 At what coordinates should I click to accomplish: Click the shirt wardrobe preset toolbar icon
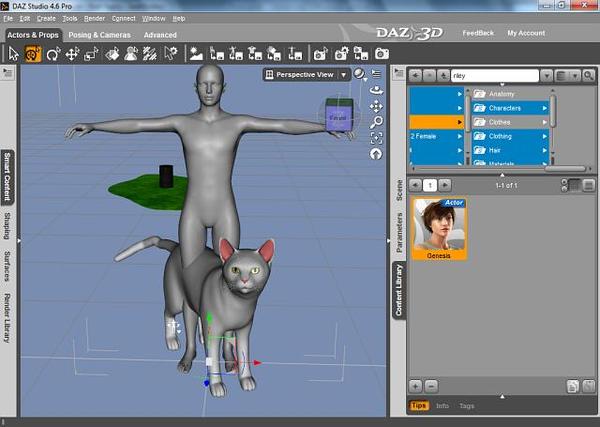[255, 54]
